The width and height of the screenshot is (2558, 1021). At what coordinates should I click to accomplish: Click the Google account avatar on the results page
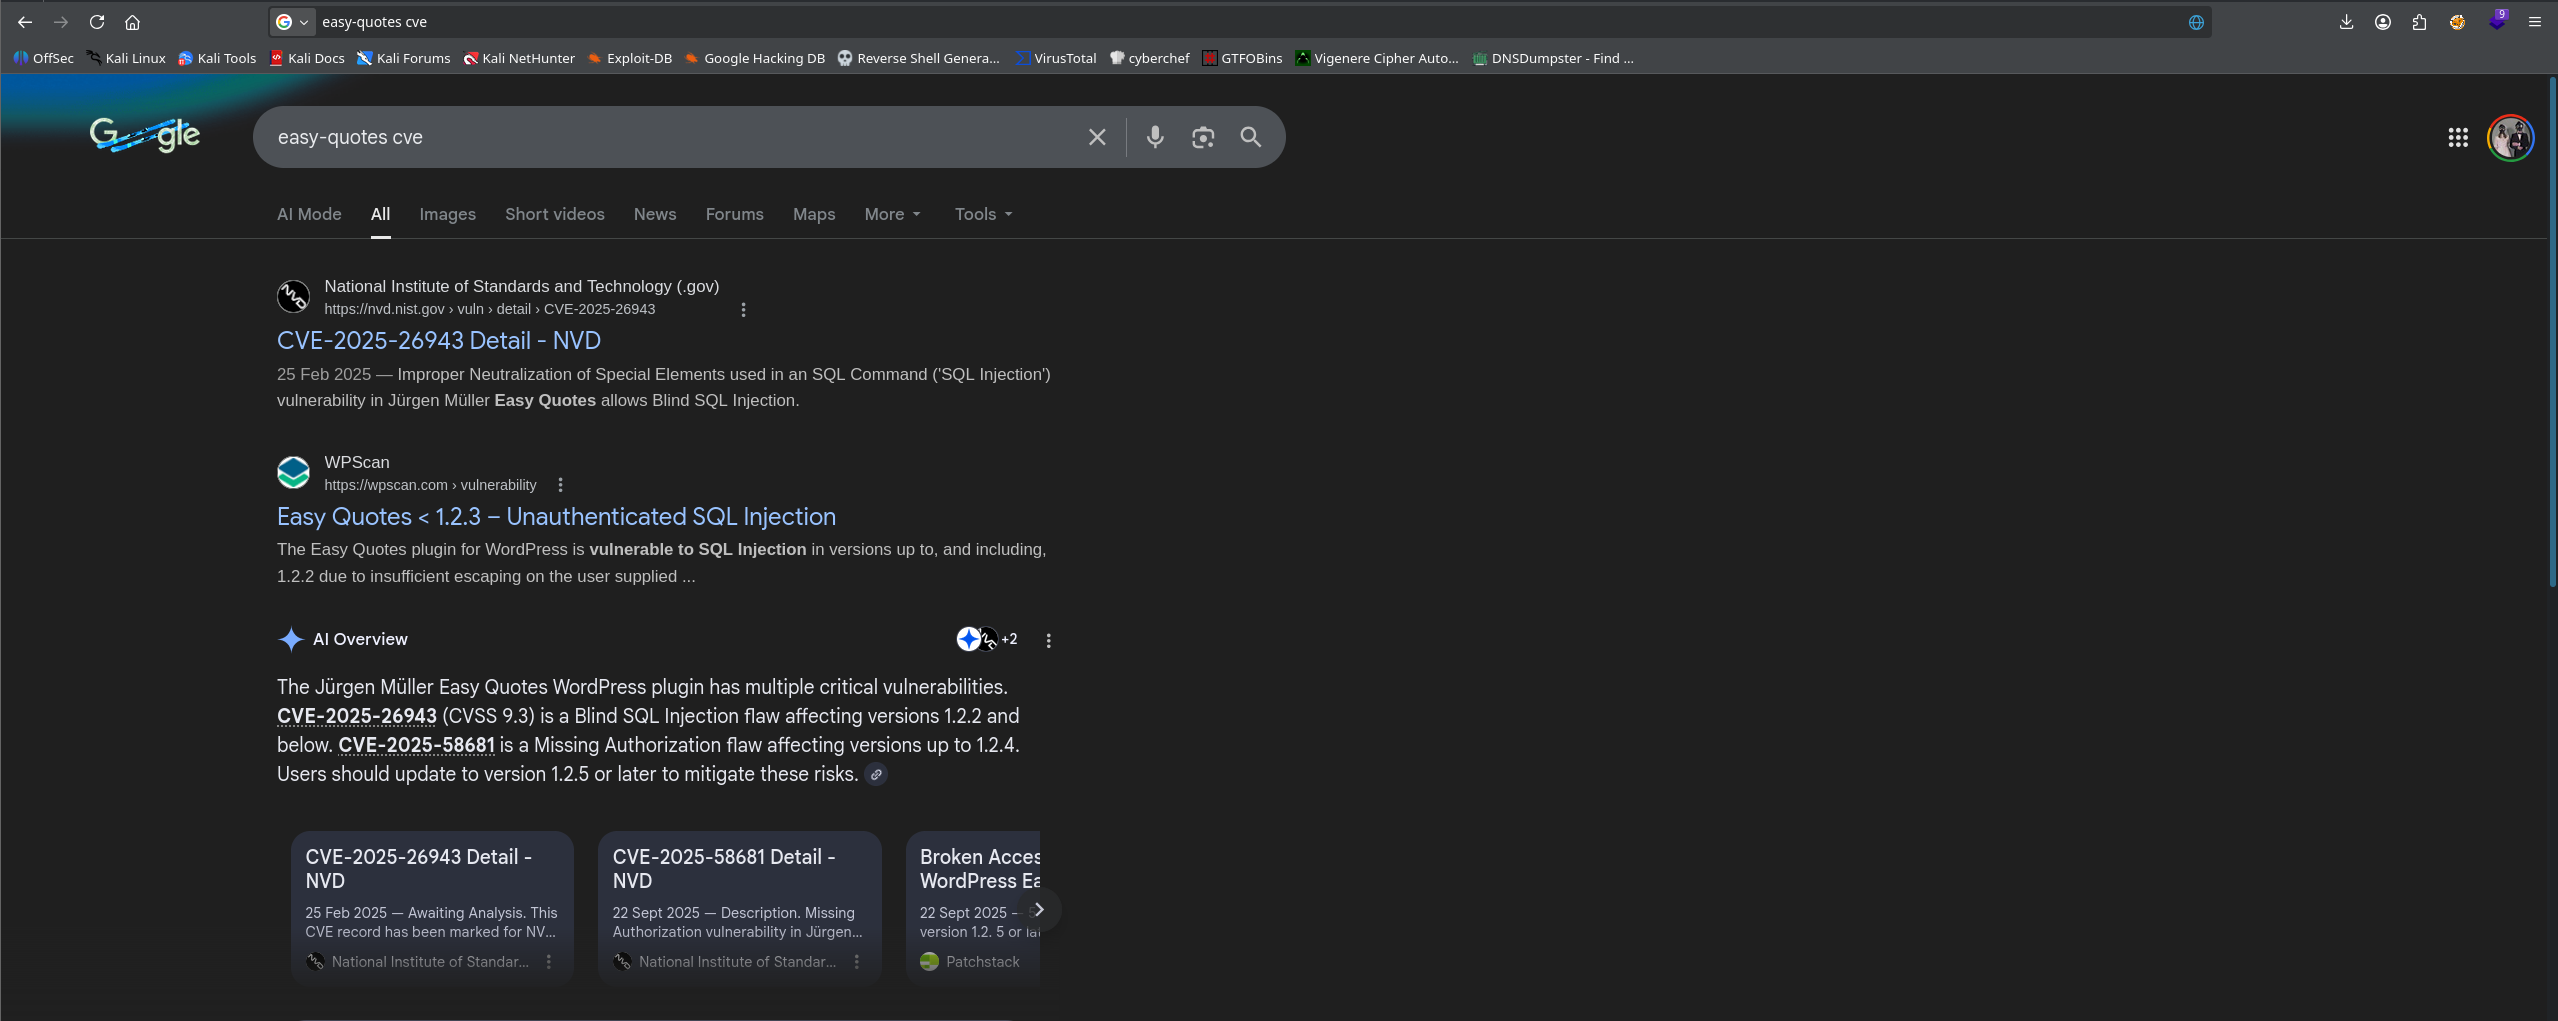(2509, 137)
